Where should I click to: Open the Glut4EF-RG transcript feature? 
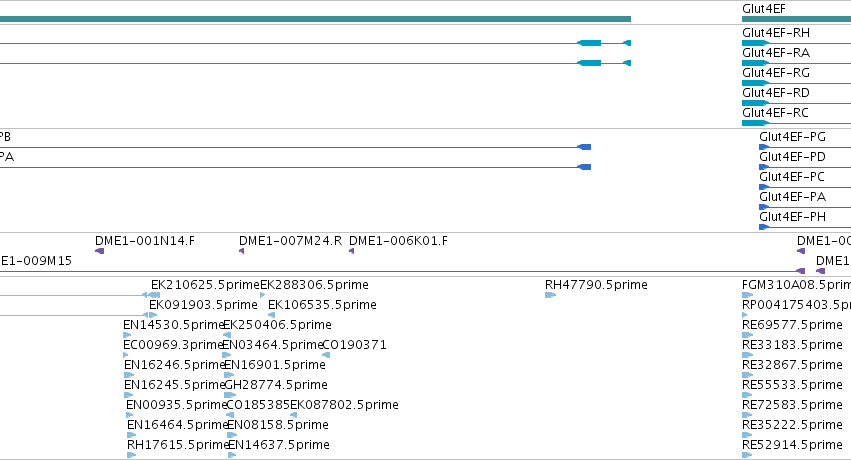(x=776, y=73)
